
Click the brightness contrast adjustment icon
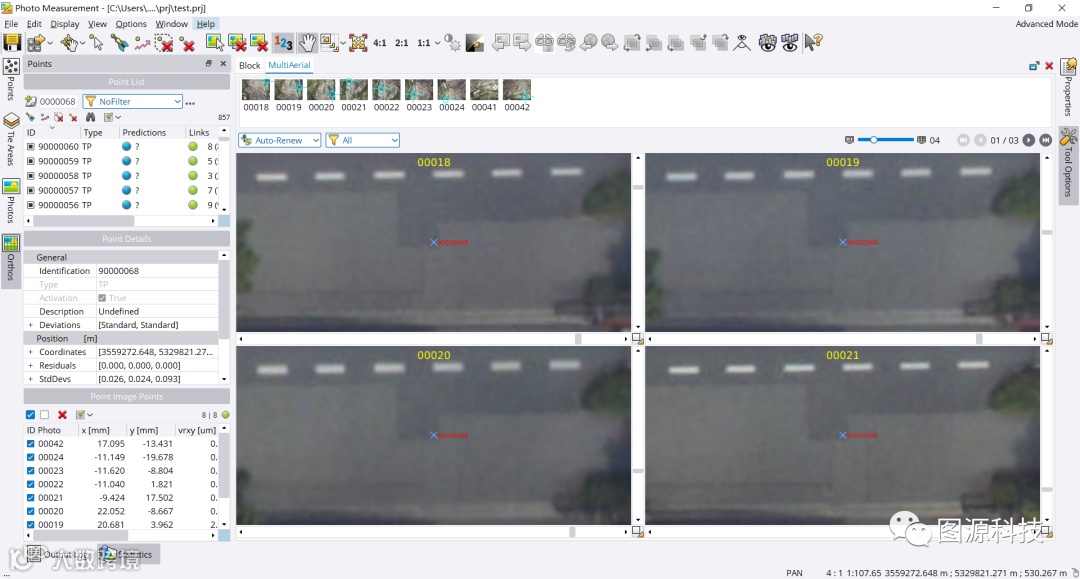453,43
